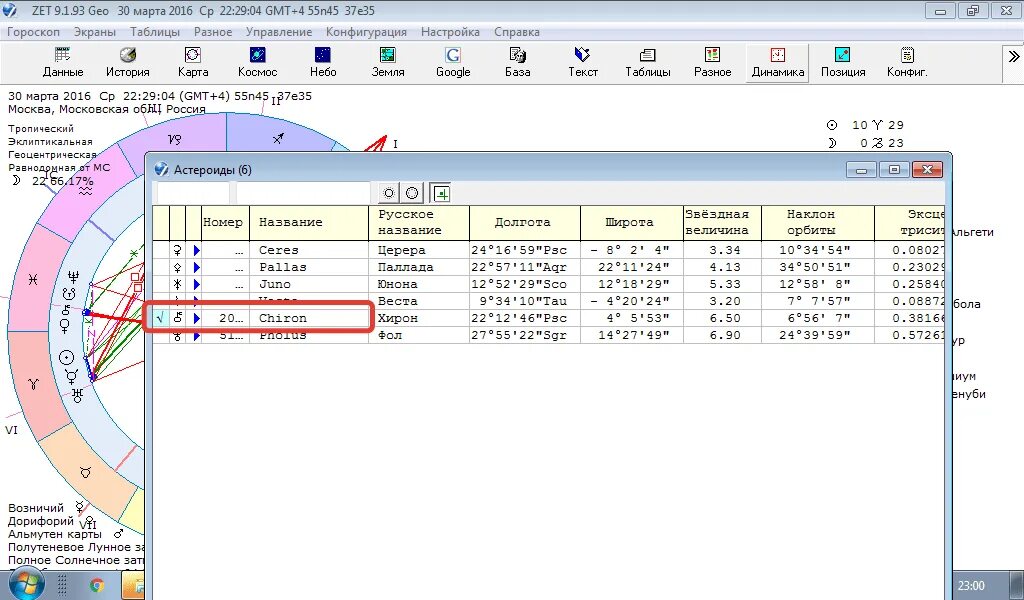Sort by the Долгота column header

pyautogui.click(x=524, y=223)
